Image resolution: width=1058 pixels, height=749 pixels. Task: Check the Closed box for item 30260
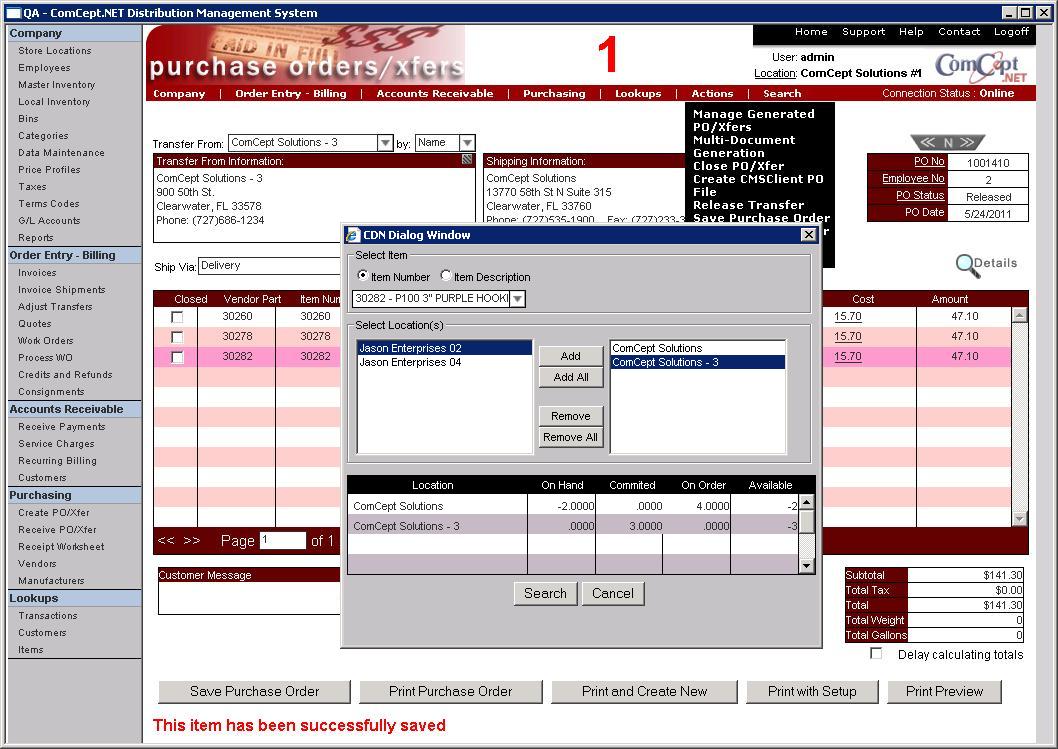[177, 317]
